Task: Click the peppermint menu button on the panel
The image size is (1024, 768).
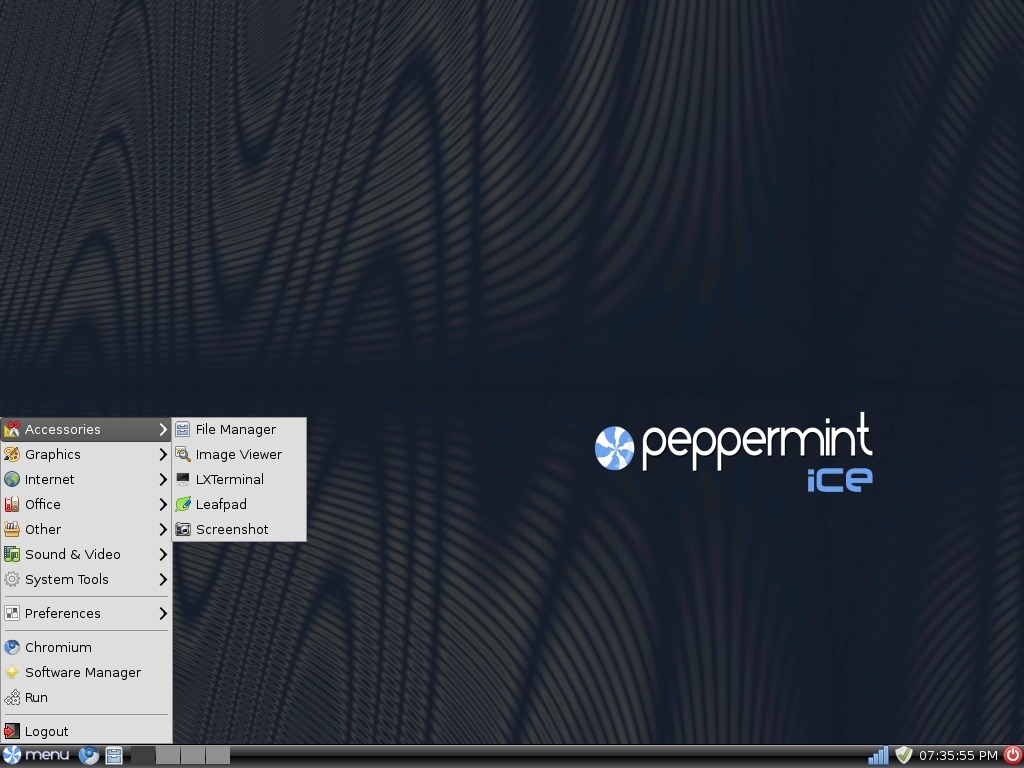Action: click(x=37, y=755)
